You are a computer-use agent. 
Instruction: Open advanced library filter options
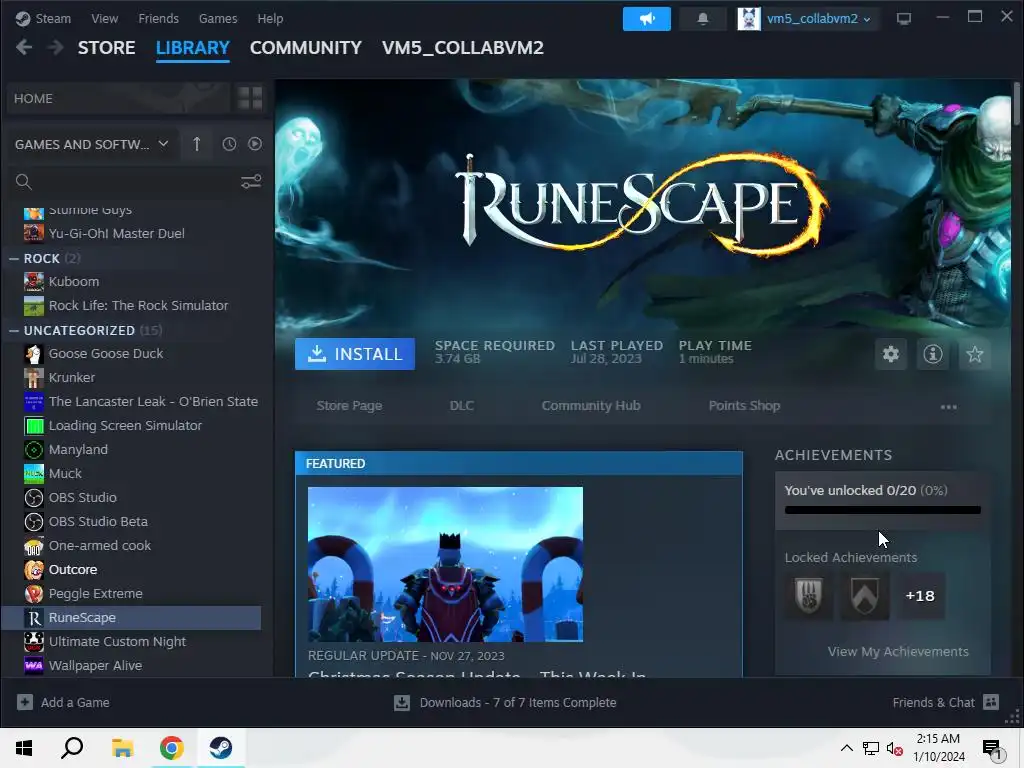coord(251,182)
